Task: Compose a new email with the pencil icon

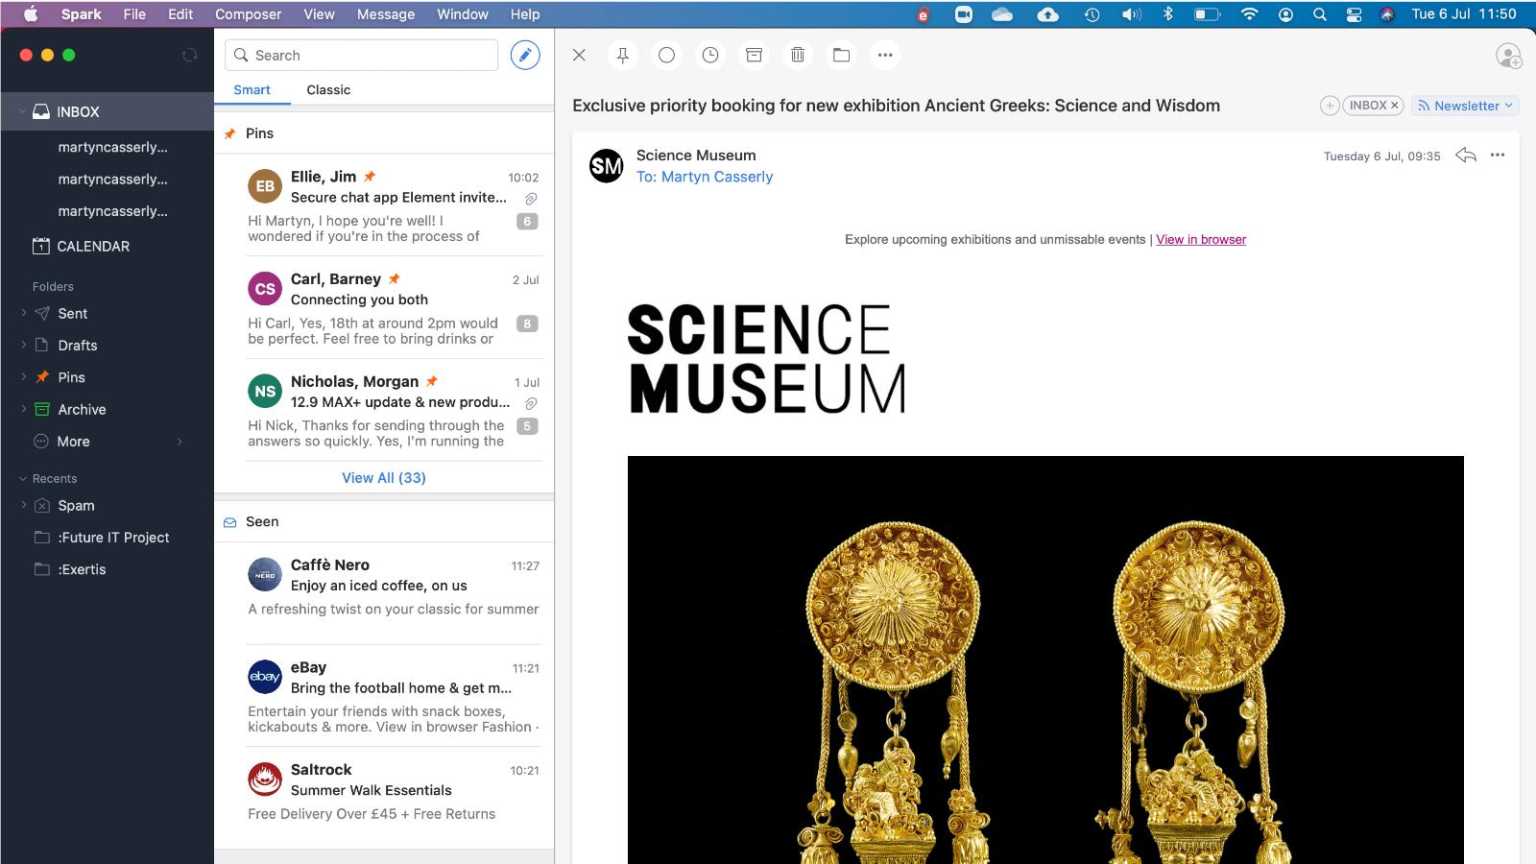Action: 524,55
